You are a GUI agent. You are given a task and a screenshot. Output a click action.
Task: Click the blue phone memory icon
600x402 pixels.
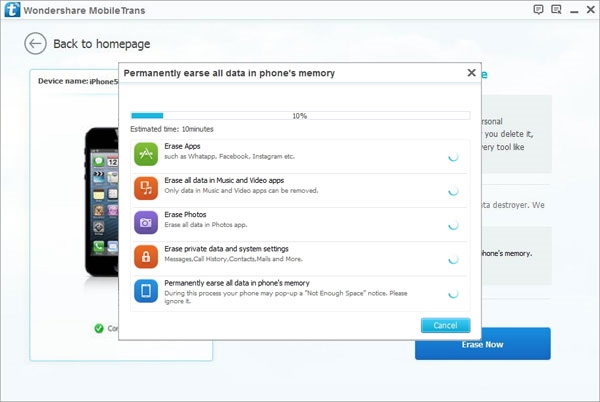point(146,291)
